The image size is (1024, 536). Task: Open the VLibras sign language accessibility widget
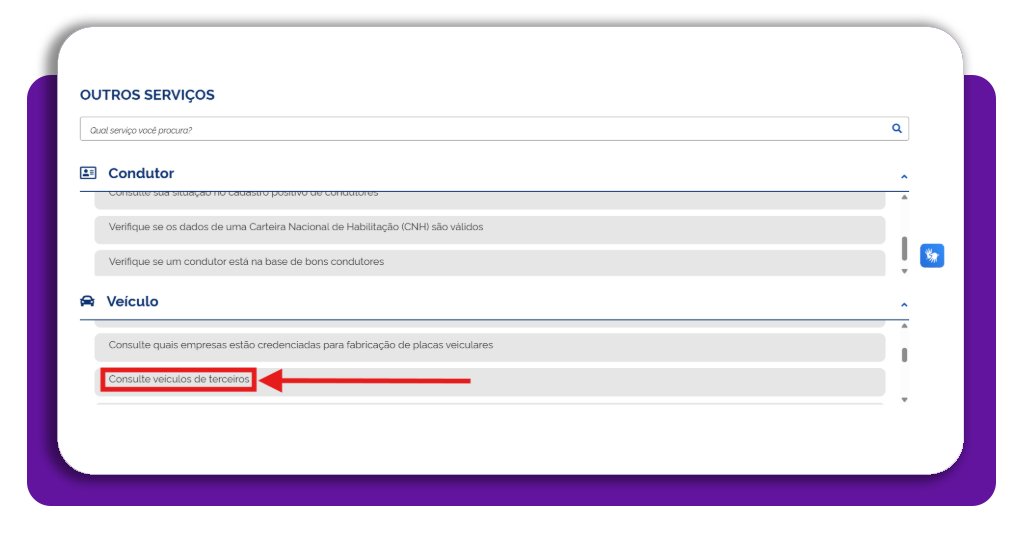click(x=932, y=256)
